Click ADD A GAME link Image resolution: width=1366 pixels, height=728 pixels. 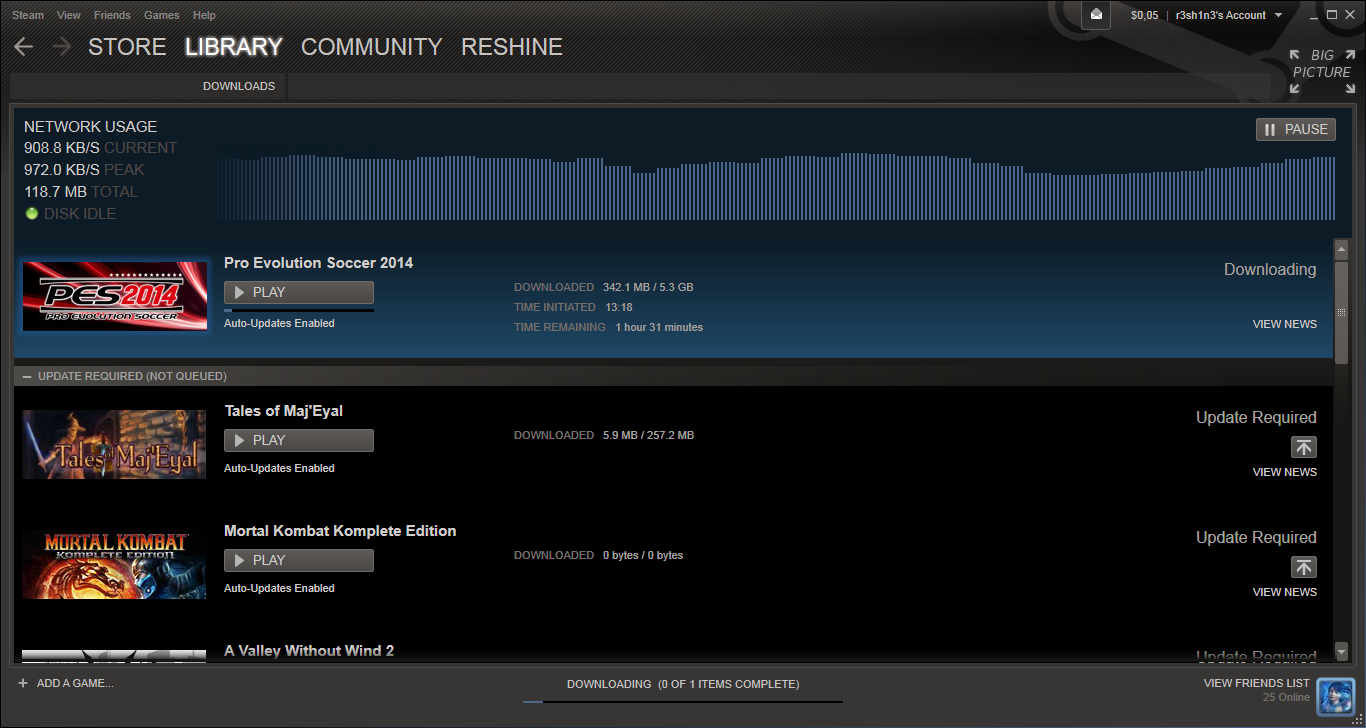coord(75,683)
